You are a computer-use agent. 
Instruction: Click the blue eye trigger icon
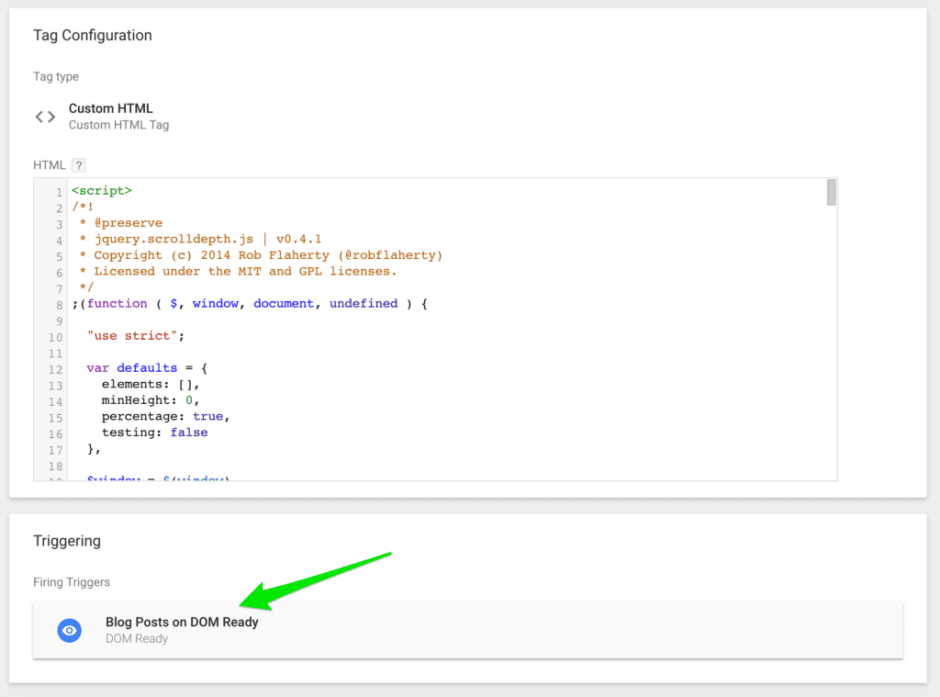pyautogui.click(x=69, y=630)
